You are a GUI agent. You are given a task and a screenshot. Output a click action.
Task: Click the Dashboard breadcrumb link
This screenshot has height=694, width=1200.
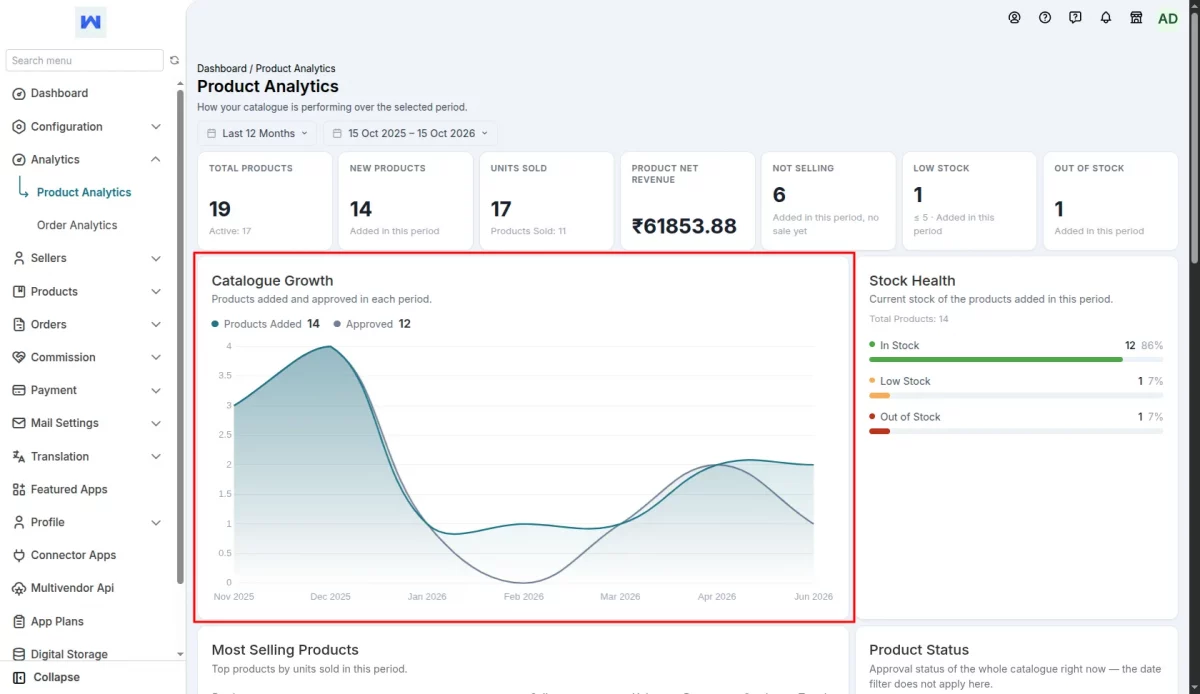point(221,69)
